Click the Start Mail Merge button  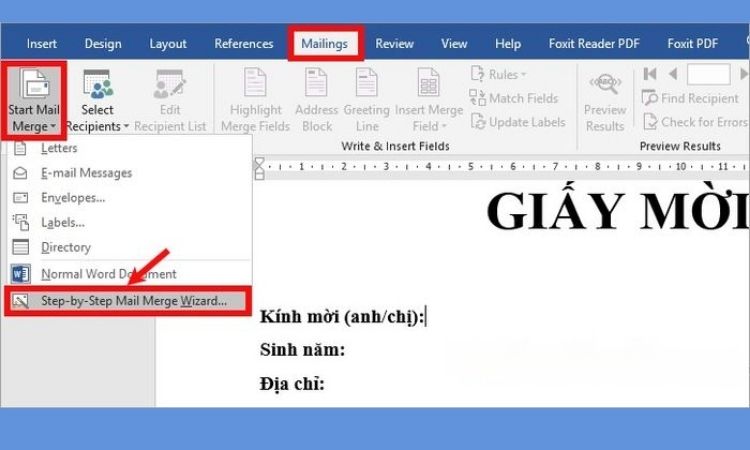click(33, 100)
